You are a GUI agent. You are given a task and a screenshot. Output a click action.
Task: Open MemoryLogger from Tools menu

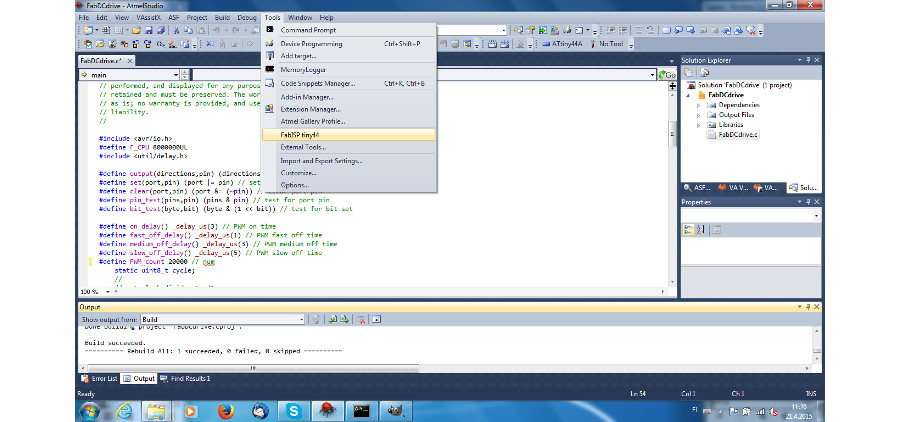348,69
